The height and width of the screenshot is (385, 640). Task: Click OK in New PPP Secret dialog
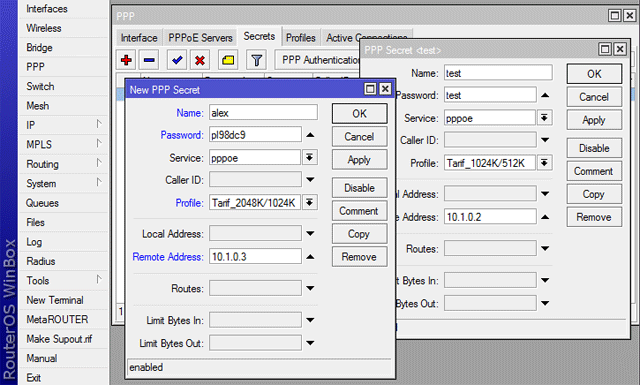[360, 113]
